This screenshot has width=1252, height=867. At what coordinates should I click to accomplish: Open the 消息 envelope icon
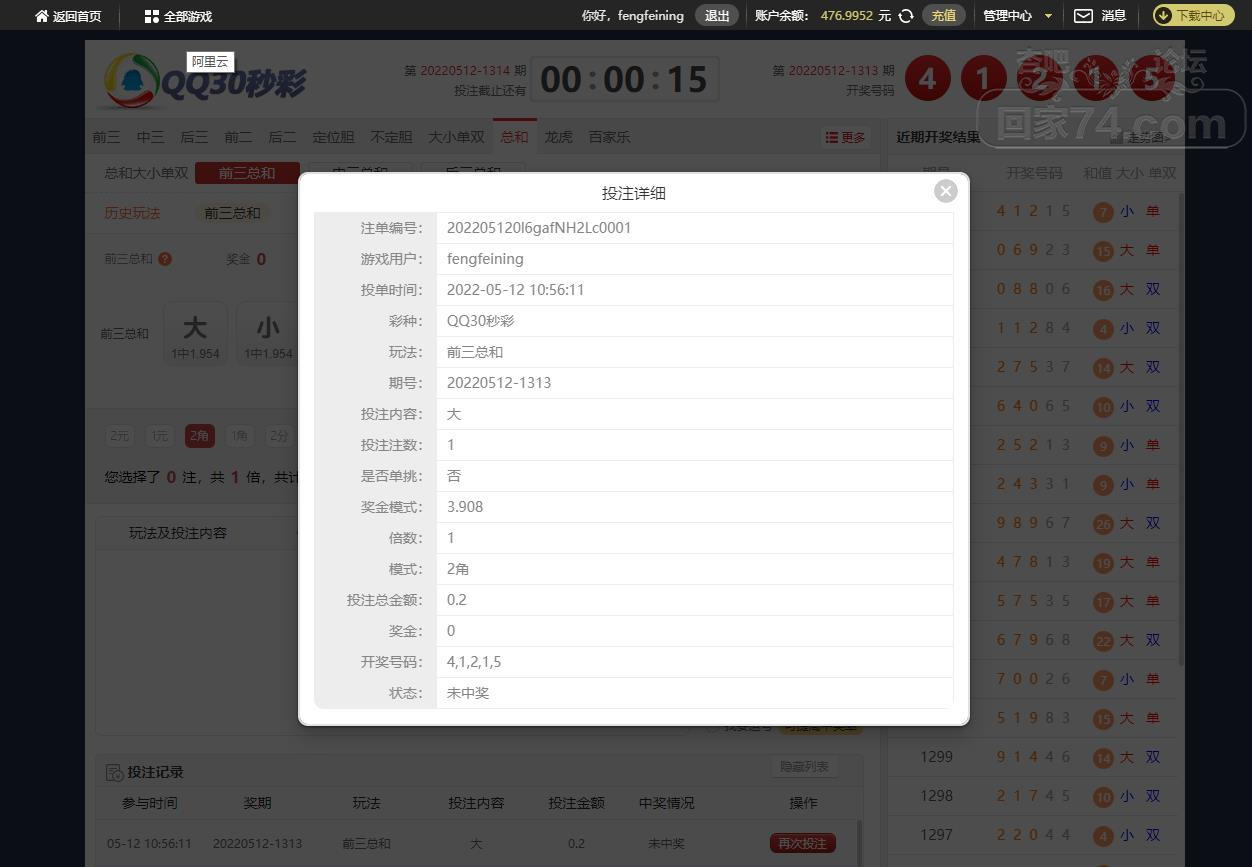[x=1083, y=16]
